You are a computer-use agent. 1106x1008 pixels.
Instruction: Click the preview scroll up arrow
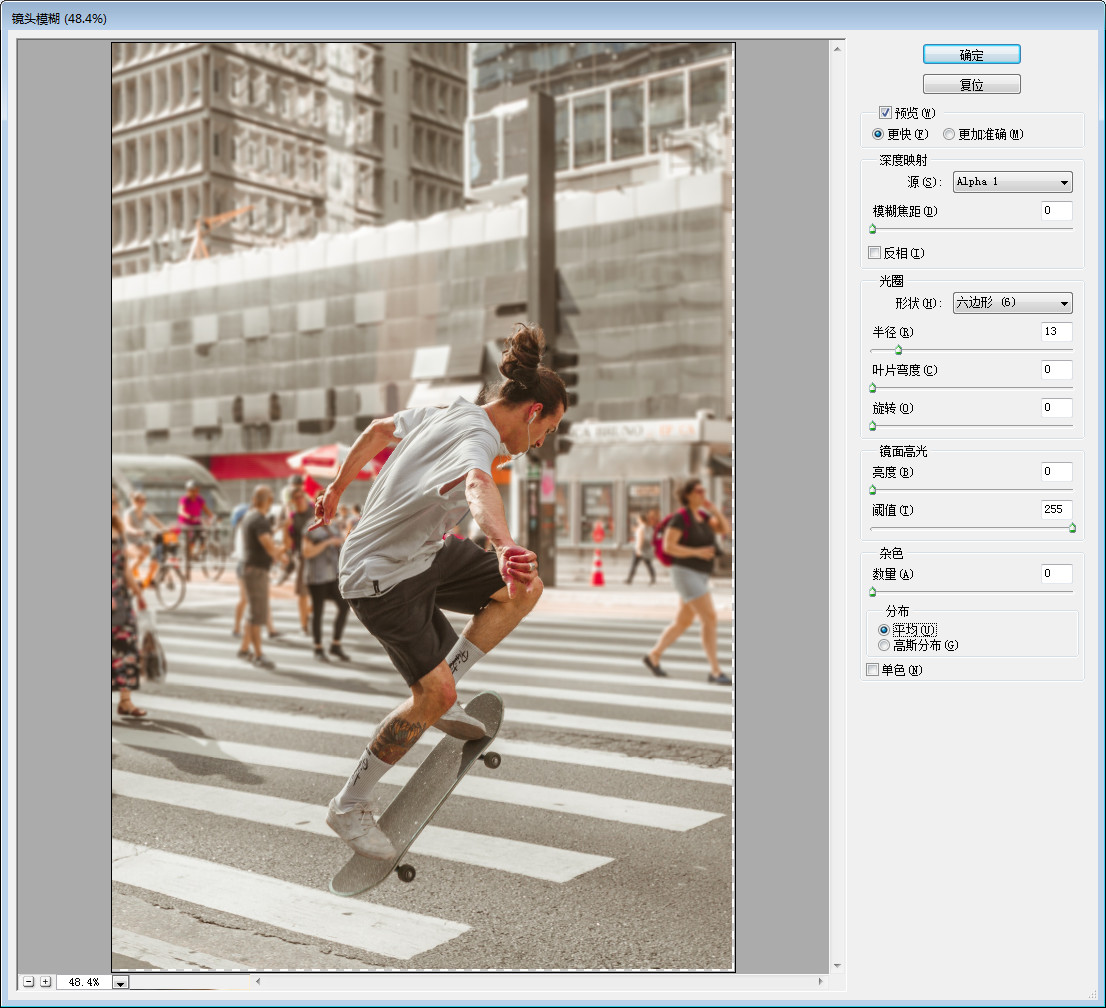click(837, 49)
